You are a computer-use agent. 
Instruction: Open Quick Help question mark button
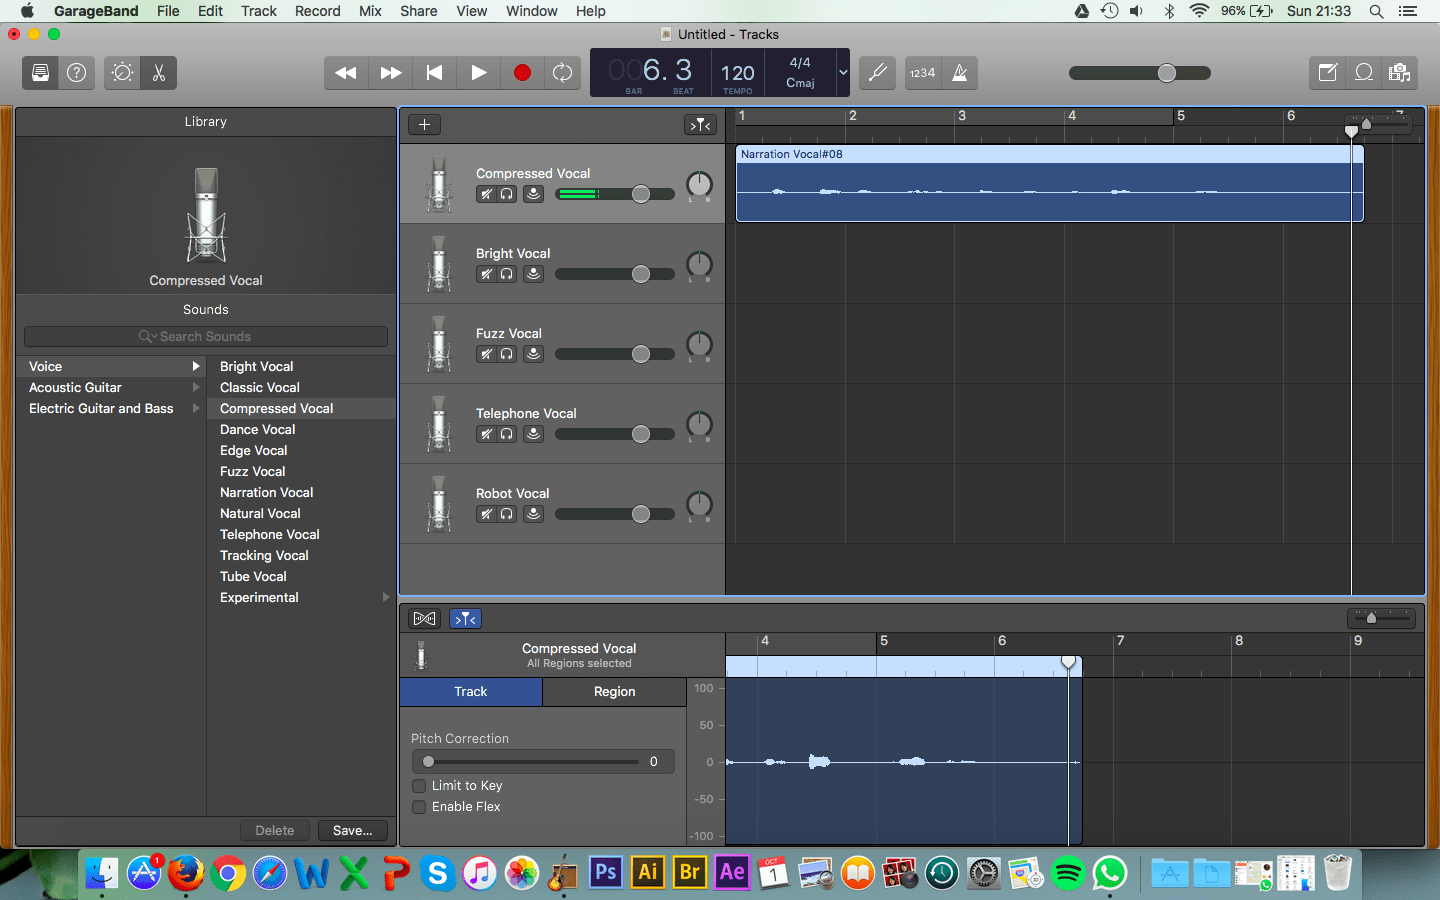tap(77, 73)
